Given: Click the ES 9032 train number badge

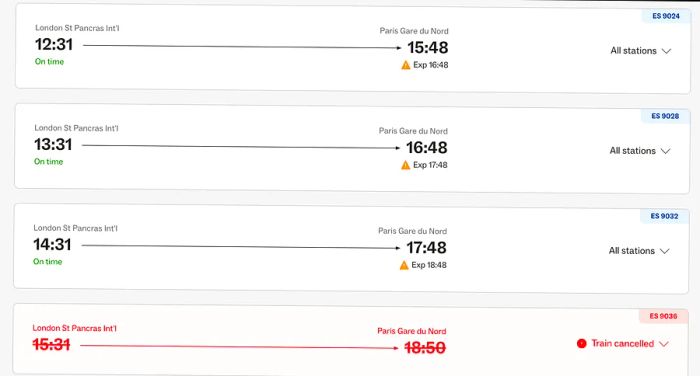Looking at the screenshot, I should click(x=664, y=216).
